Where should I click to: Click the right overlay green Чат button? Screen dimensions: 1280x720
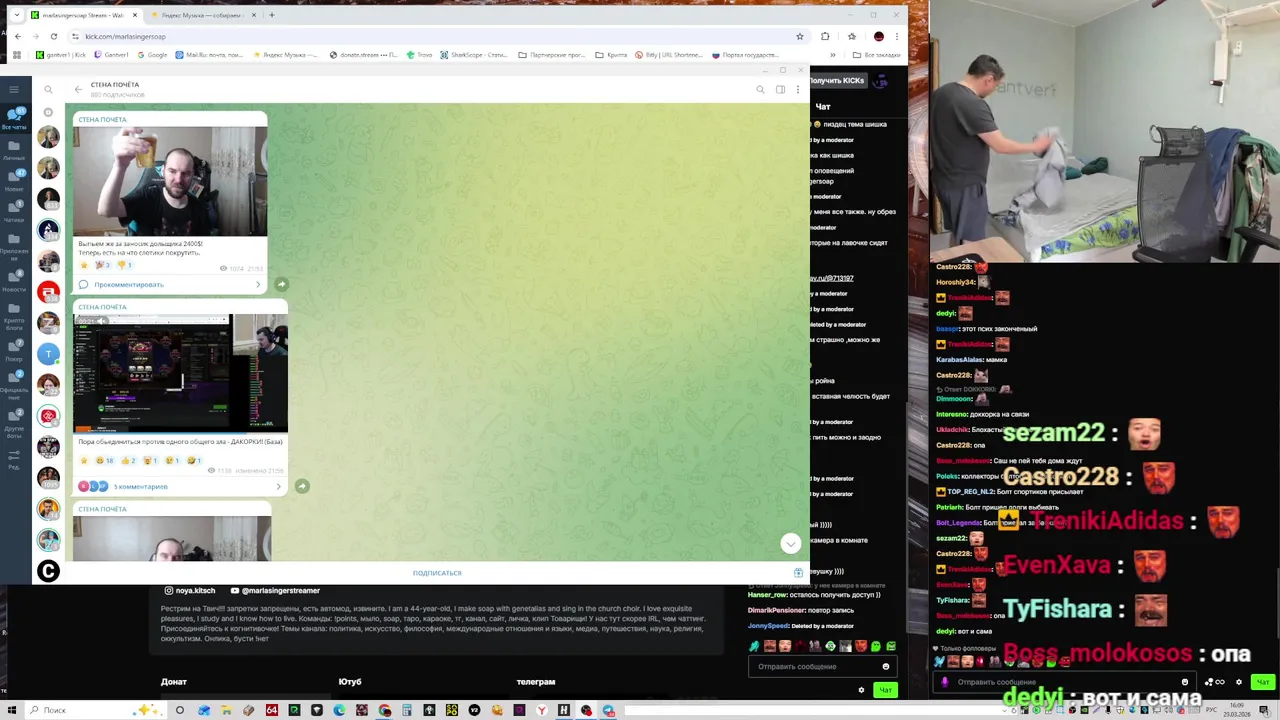click(1262, 682)
